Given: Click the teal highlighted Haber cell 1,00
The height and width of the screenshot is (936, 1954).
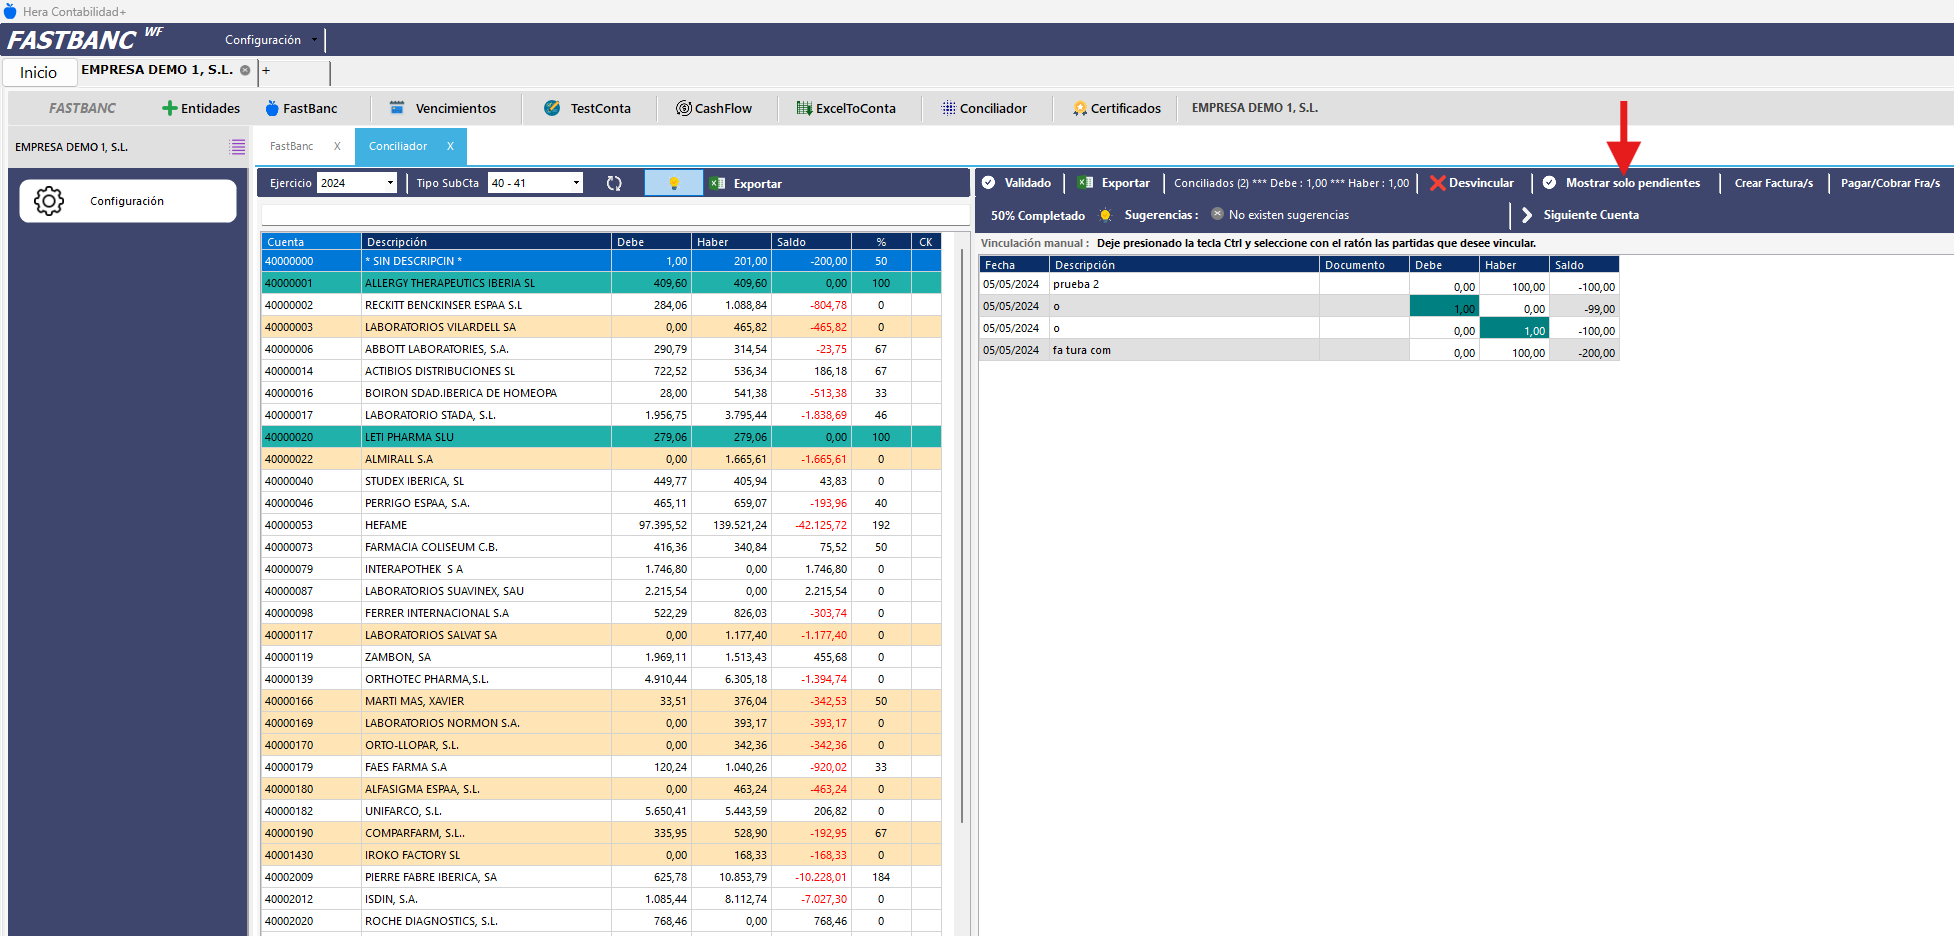Looking at the screenshot, I should [x=1514, y=328].
